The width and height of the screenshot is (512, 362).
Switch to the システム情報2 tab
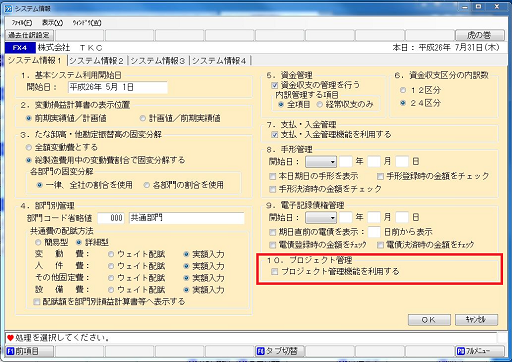pyautogui.click(x=97, y=61)
